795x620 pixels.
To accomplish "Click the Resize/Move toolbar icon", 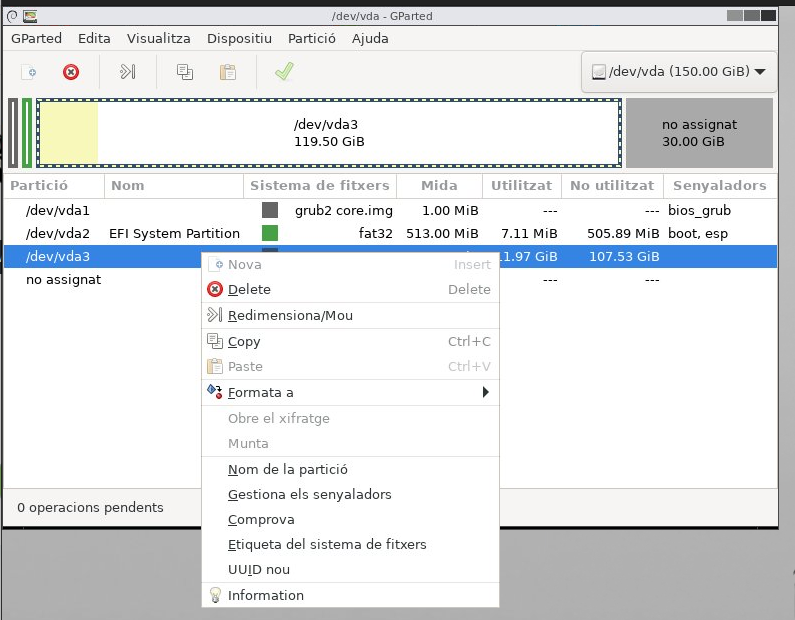I will tap(127, 72).
